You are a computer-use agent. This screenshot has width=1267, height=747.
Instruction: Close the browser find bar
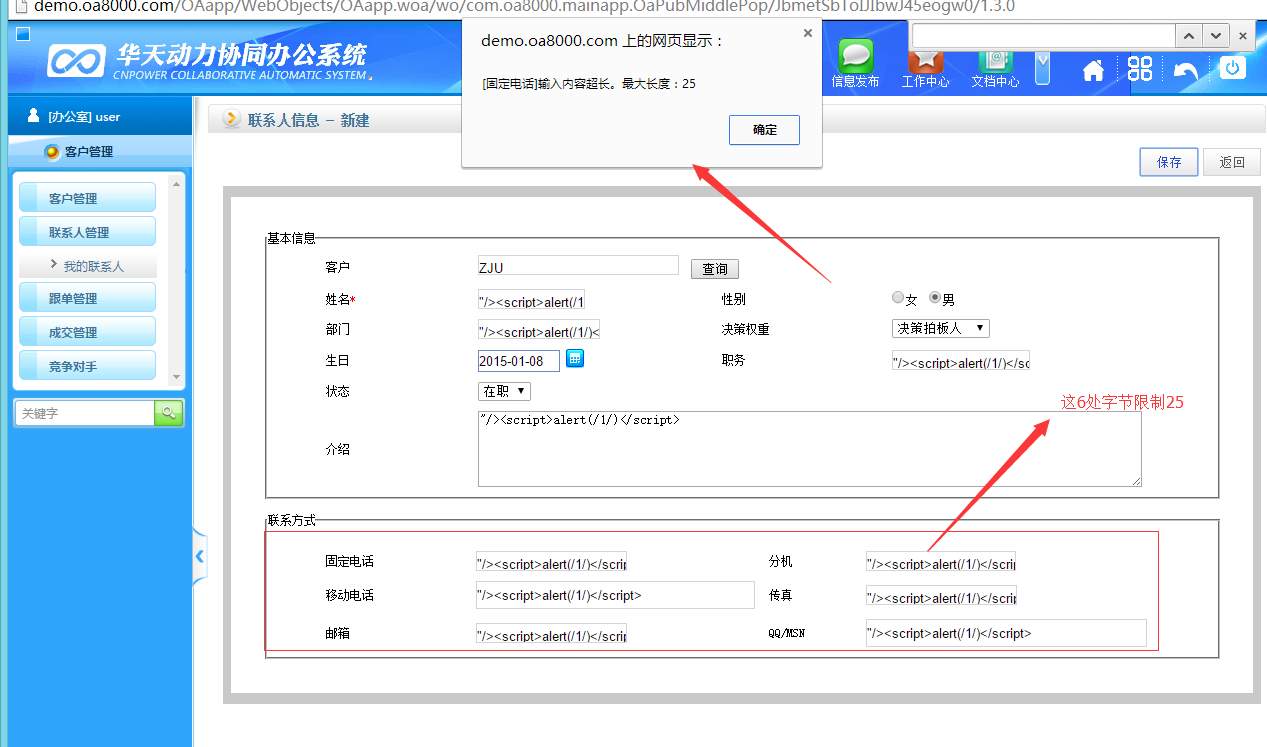click(1243, 35)
